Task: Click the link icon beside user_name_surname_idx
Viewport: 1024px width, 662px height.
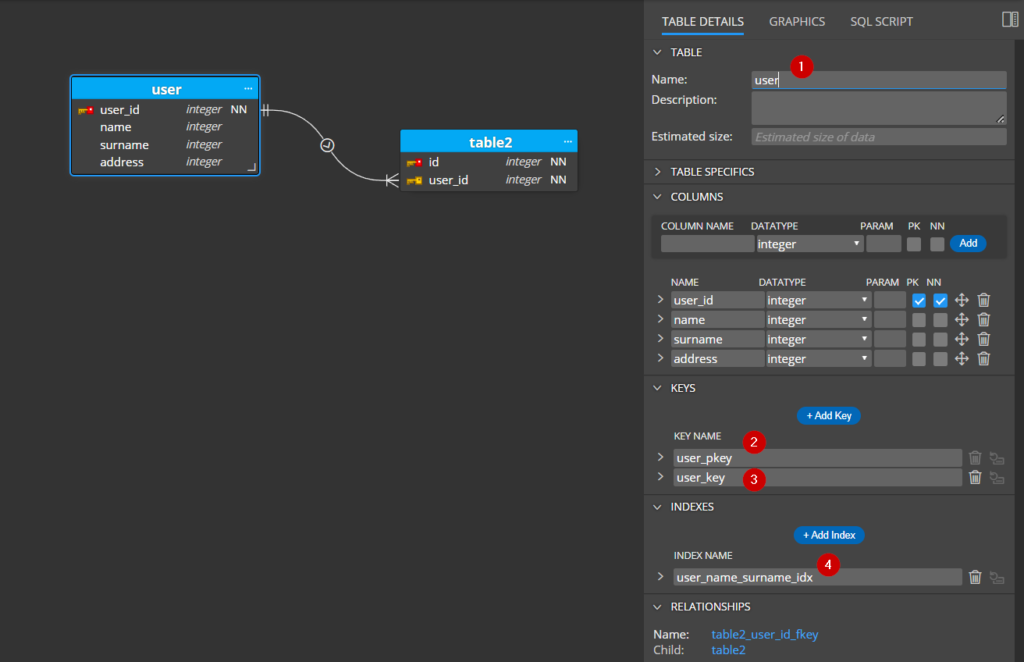Action: [997, 578]
